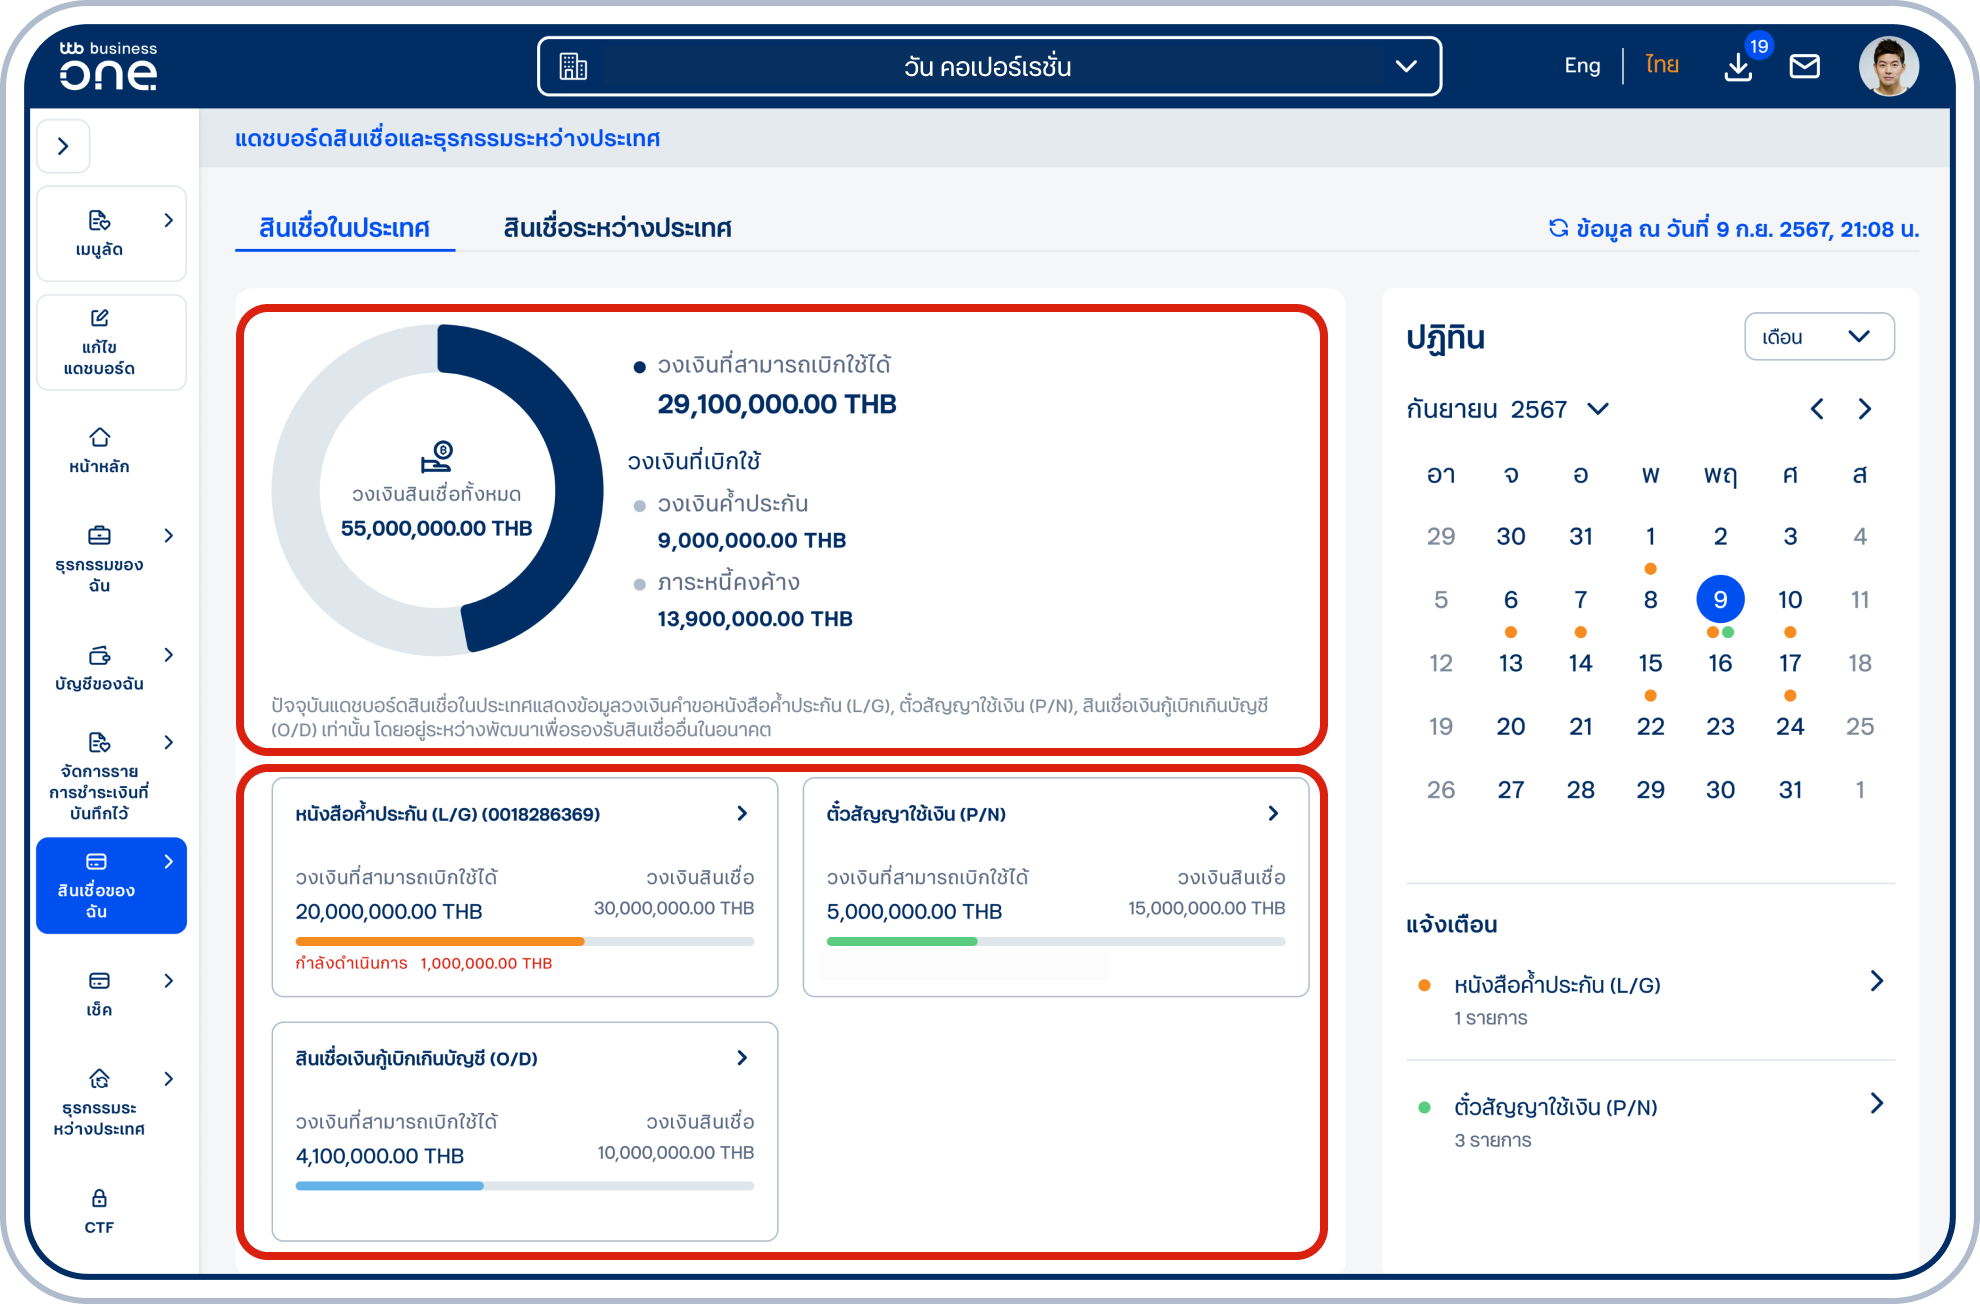Open the company selector dropdown
Image resolution: width=1980 pixels, height=1304 pixels.
pyautogui.click(x=988, y=67)
